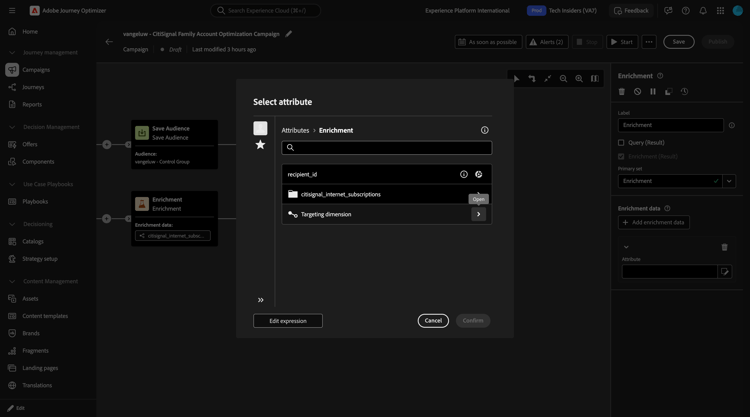Viewport: 750px width, 417px height.
Task: Open the Targeting dimension chevron
Action: click(x=478, y=214)
